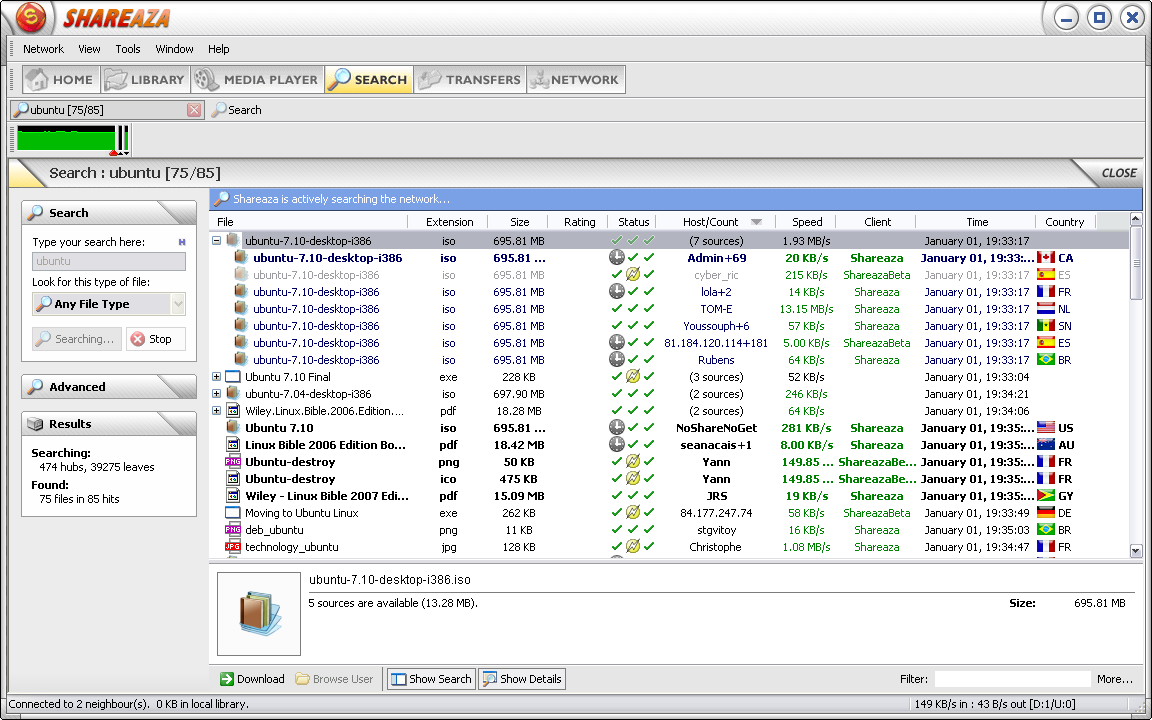Open the More... filter options
The width and height of the screenshot is (1152, 720).
(x=1115, y=679)
